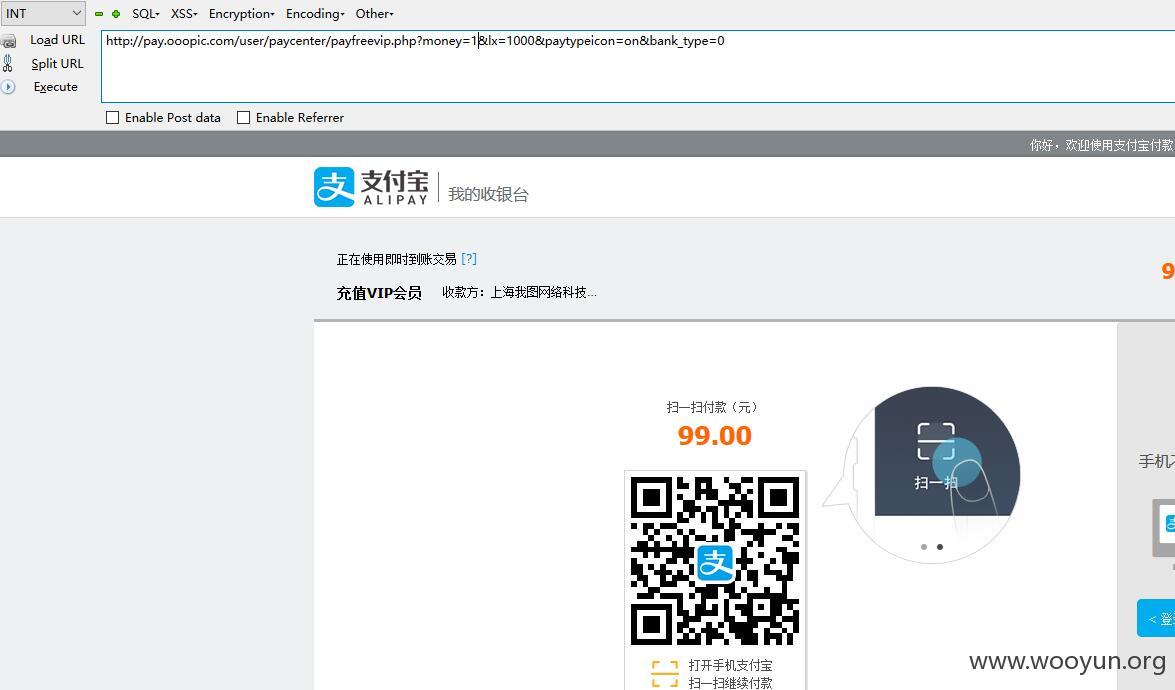Click the 打开手机支付宝 instruction text
The image size is (1175, 690).
point(730,665)
